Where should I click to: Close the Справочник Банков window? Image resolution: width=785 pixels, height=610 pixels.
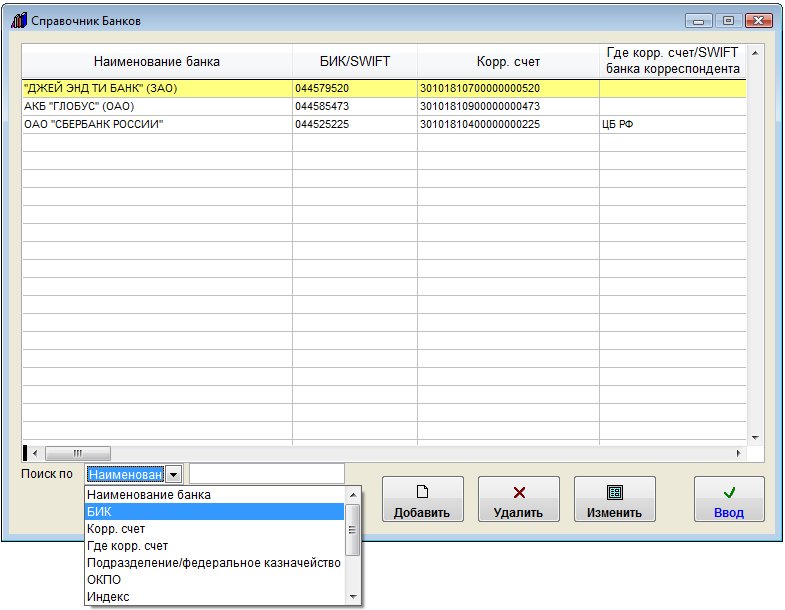coord(758,21)
